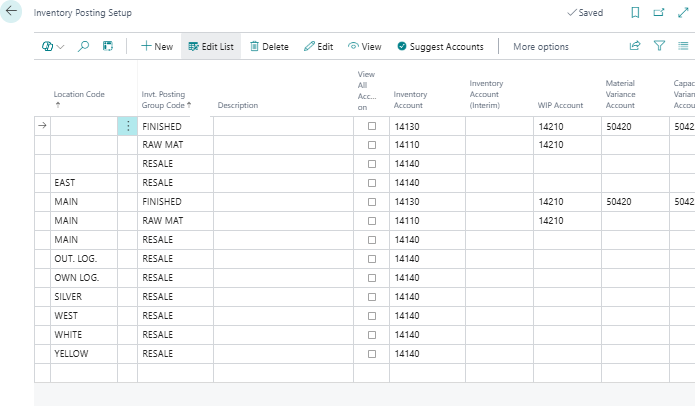Open the search magnifier icon
This screenshot has height=406, width=695.
coord(83,46)
